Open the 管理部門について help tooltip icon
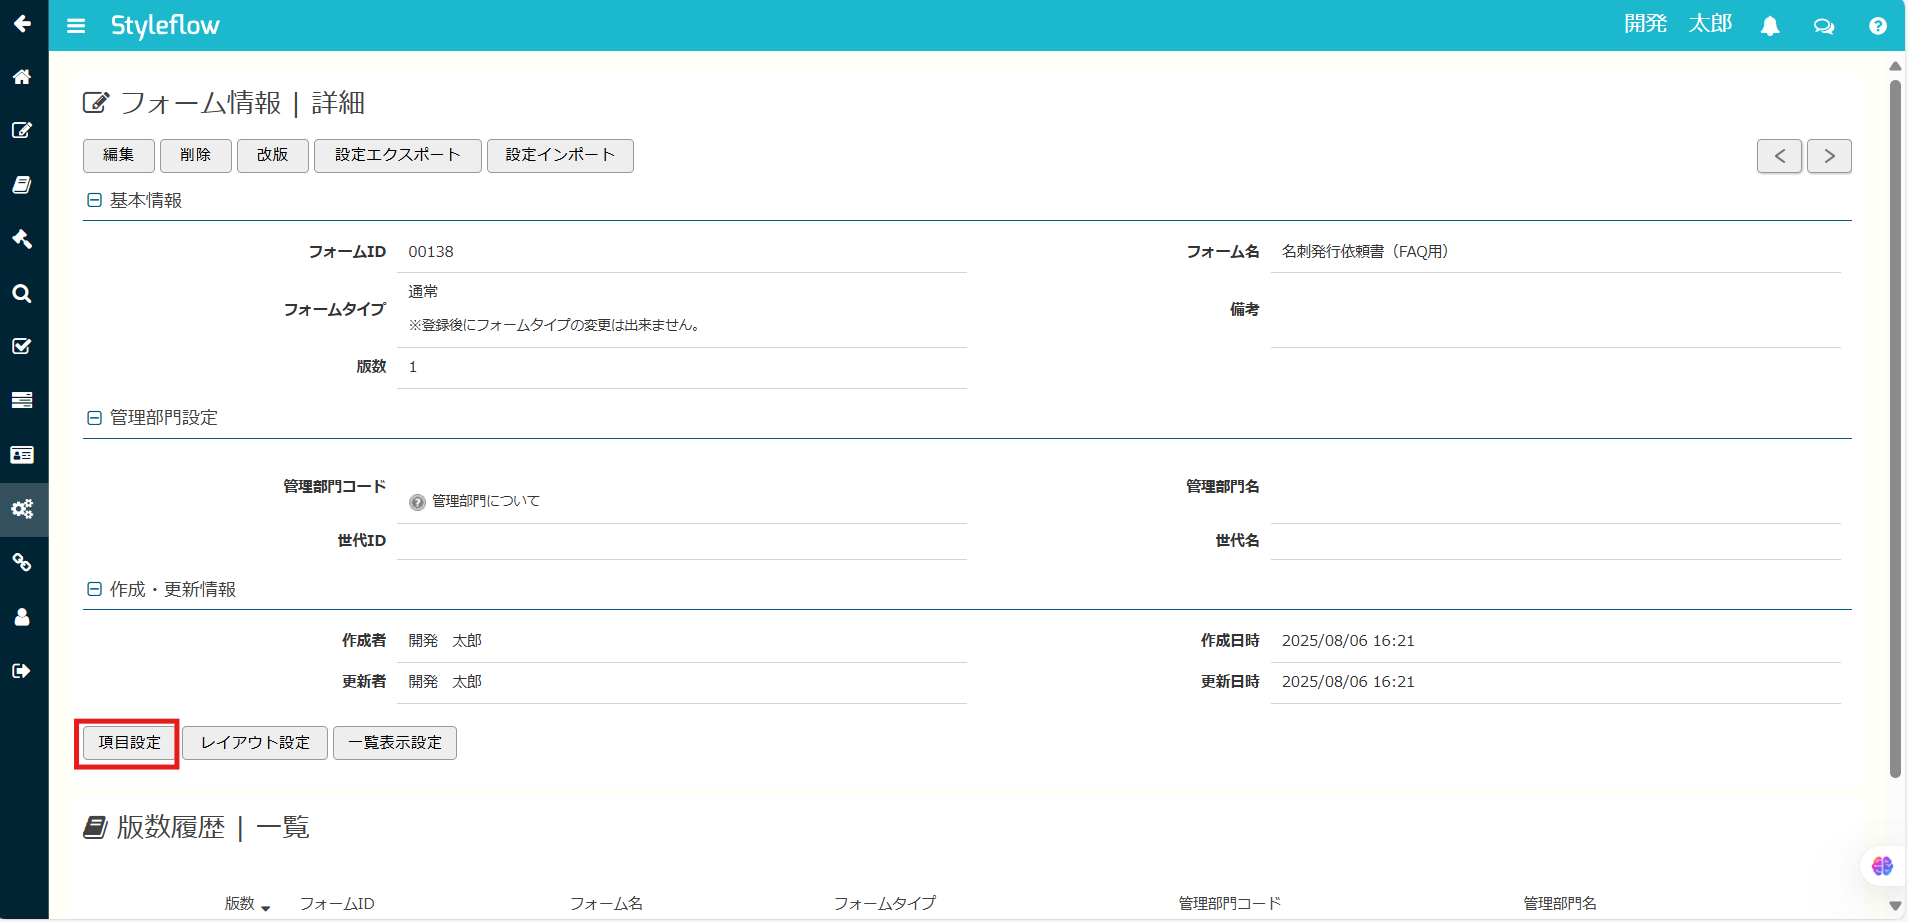This screenshot has width=1908, height=922. pos(416,502)
